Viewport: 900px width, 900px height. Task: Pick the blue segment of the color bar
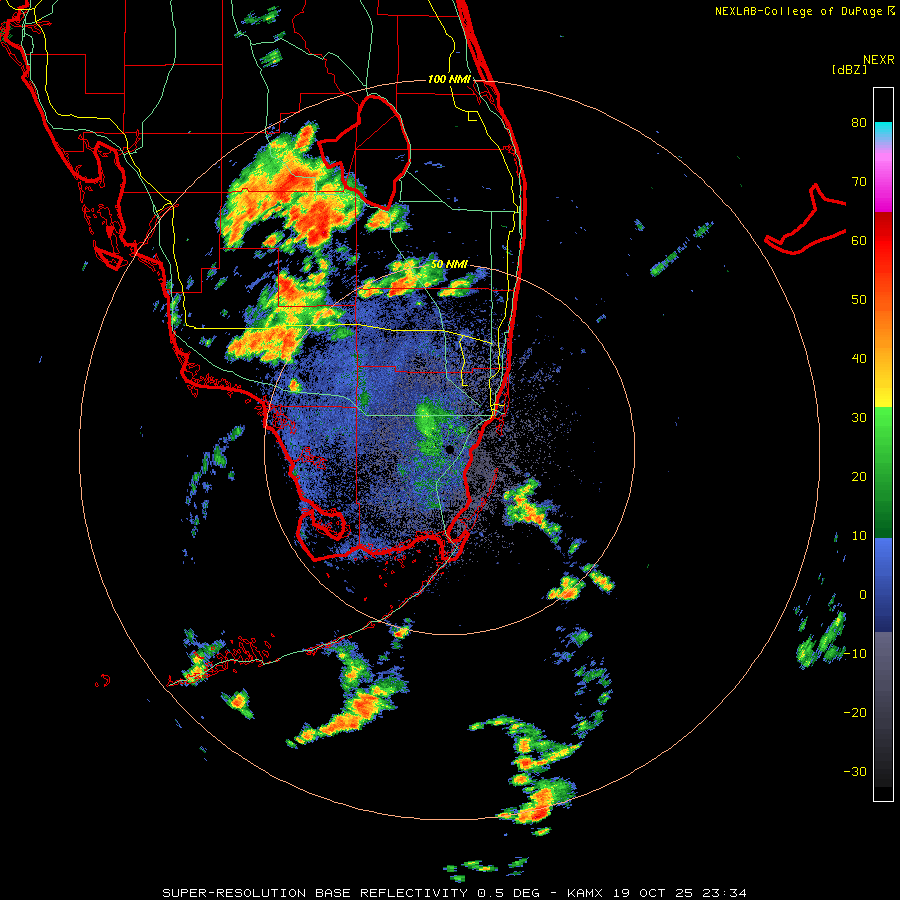coord(883,585)
